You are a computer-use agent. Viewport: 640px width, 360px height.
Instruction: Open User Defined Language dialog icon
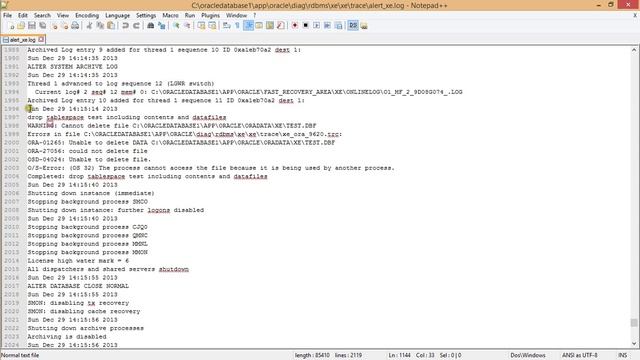259,26
